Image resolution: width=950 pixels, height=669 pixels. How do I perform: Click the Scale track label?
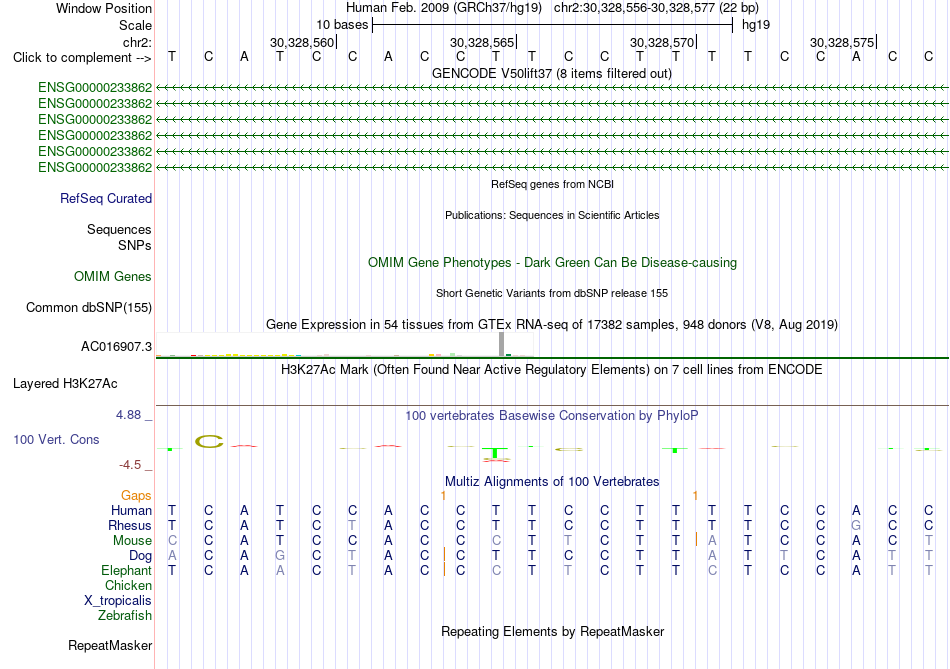tap(135, 25)
